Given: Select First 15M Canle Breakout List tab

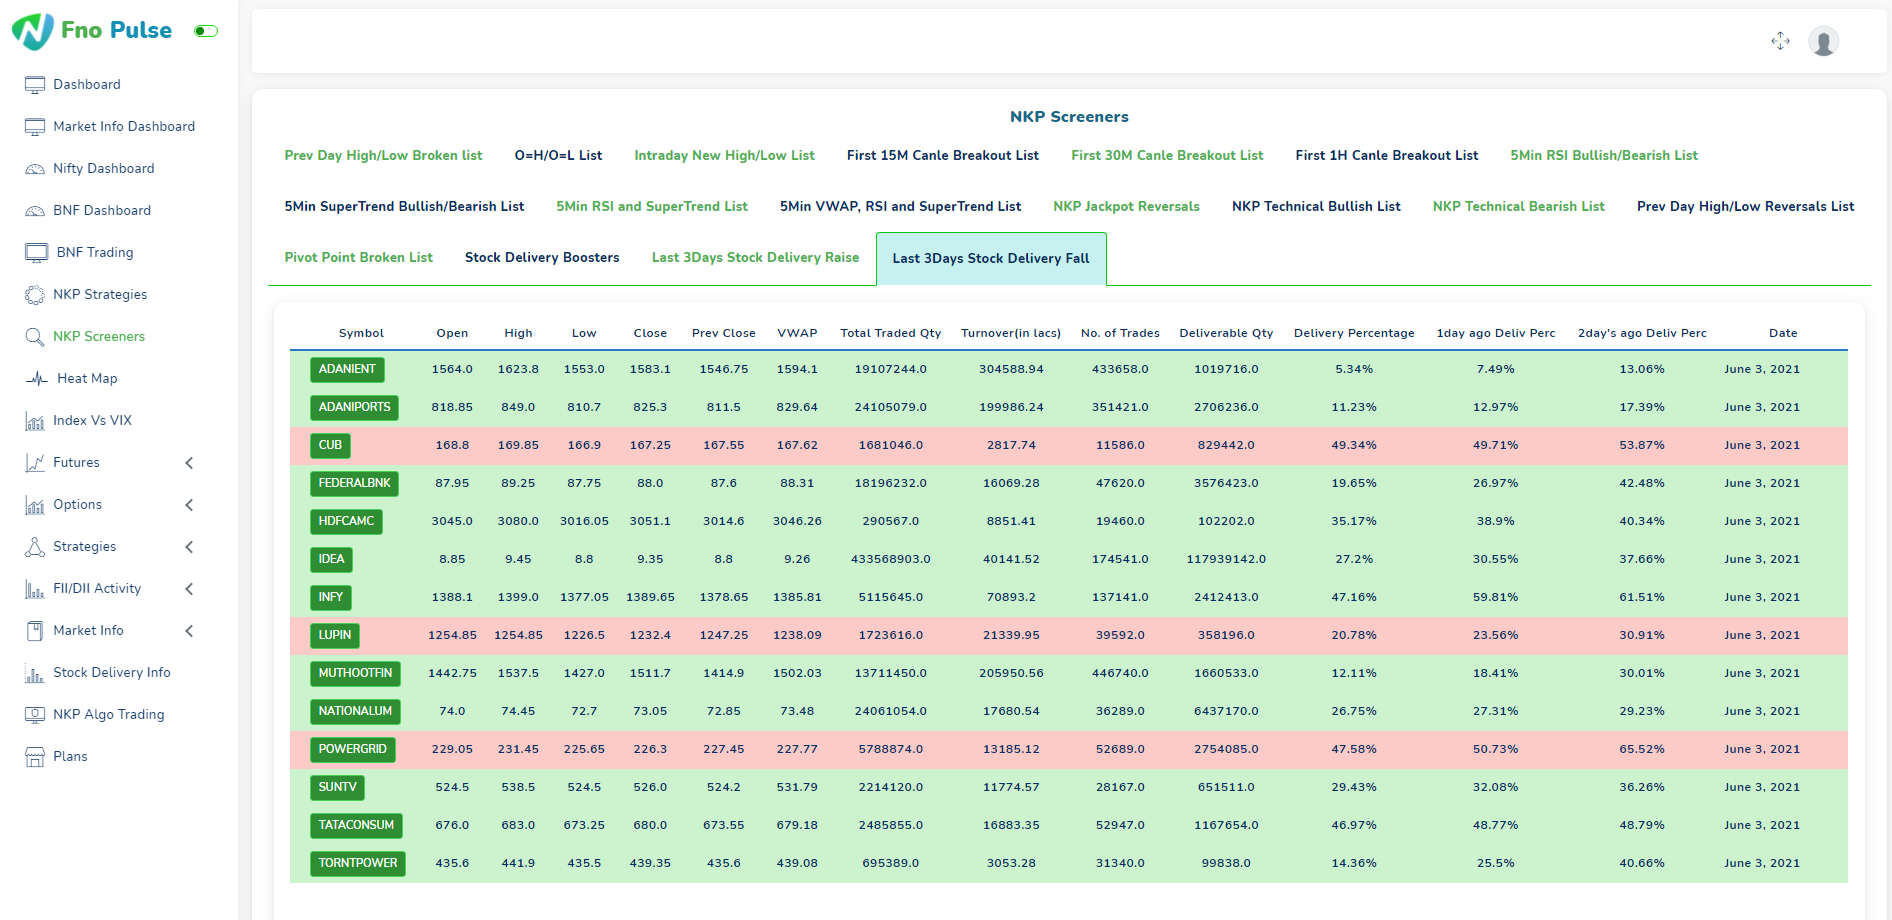Looking at the screenshot, I should coord(942,156).
